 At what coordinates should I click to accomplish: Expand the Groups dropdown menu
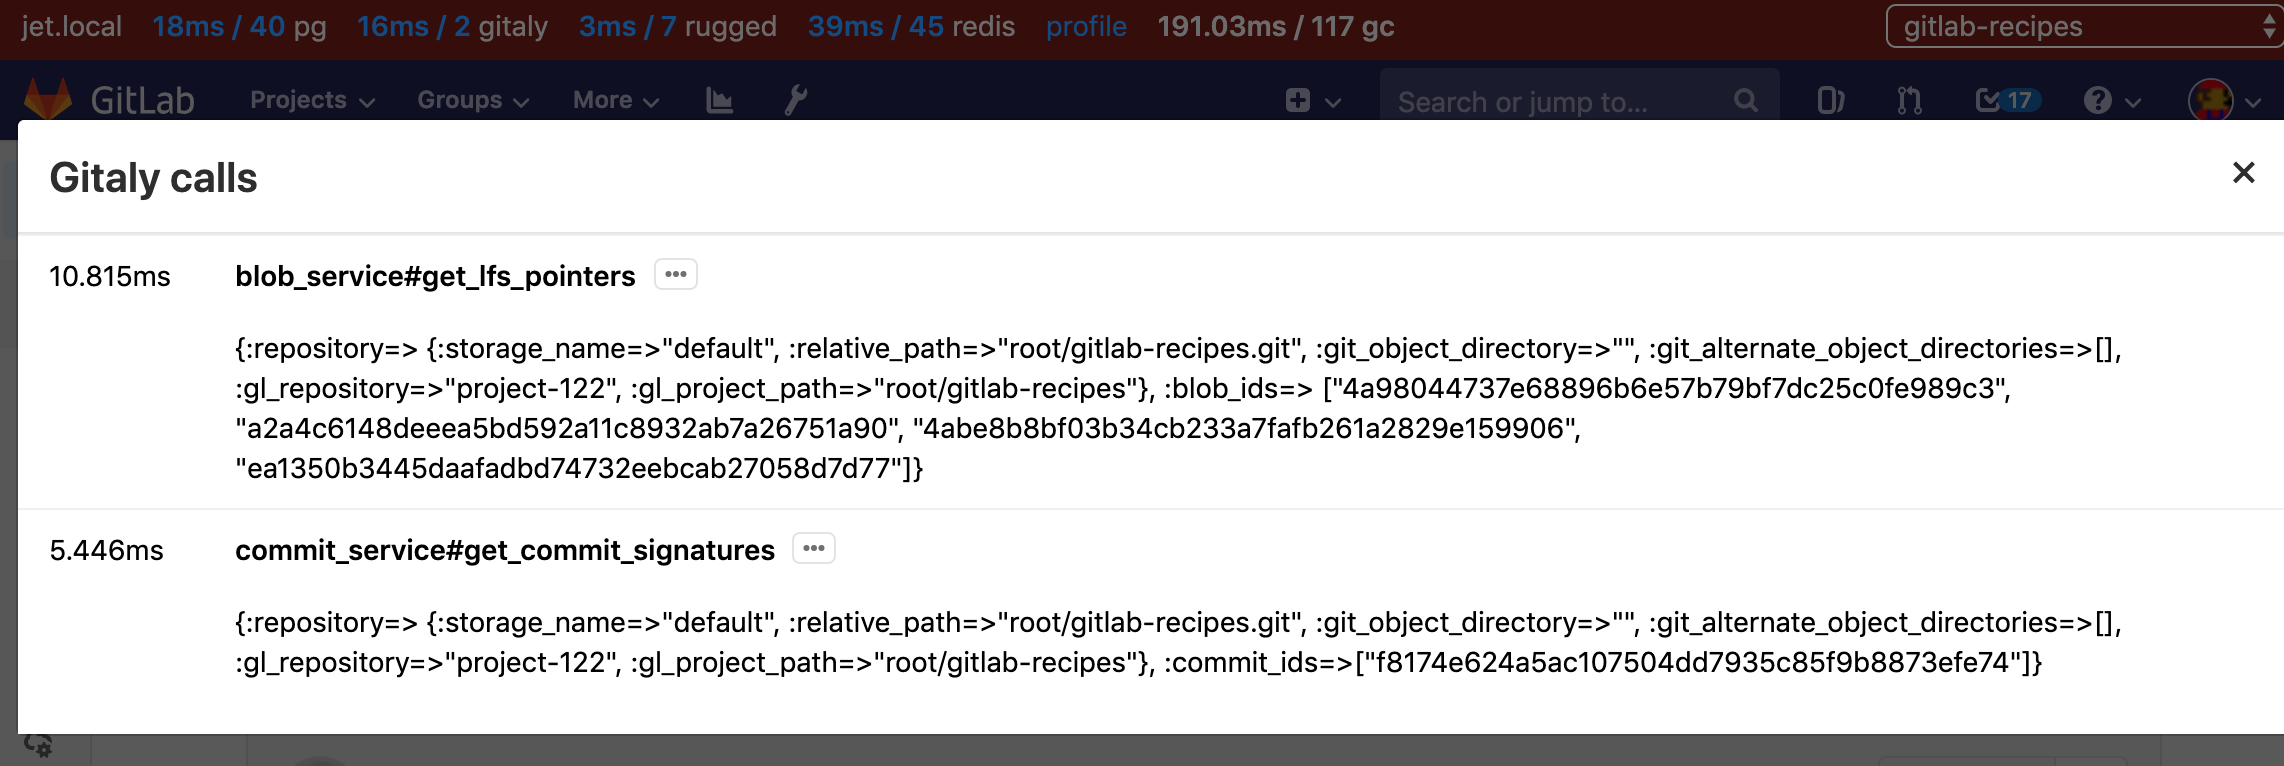click(472, 100)
